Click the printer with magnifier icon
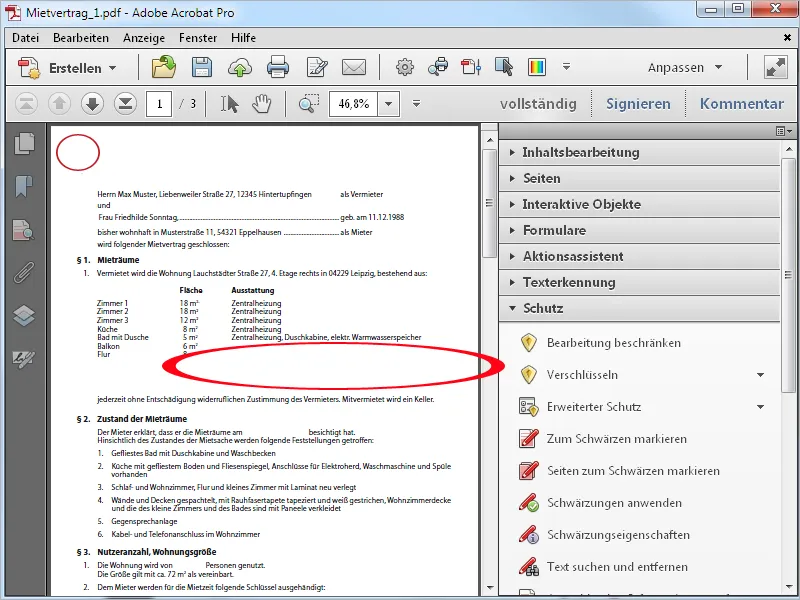 point(438,67)
